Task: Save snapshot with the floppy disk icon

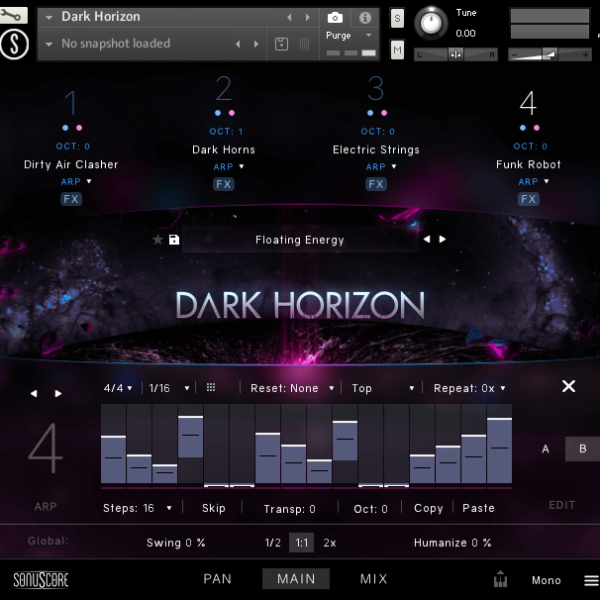Action: (281, 44)
